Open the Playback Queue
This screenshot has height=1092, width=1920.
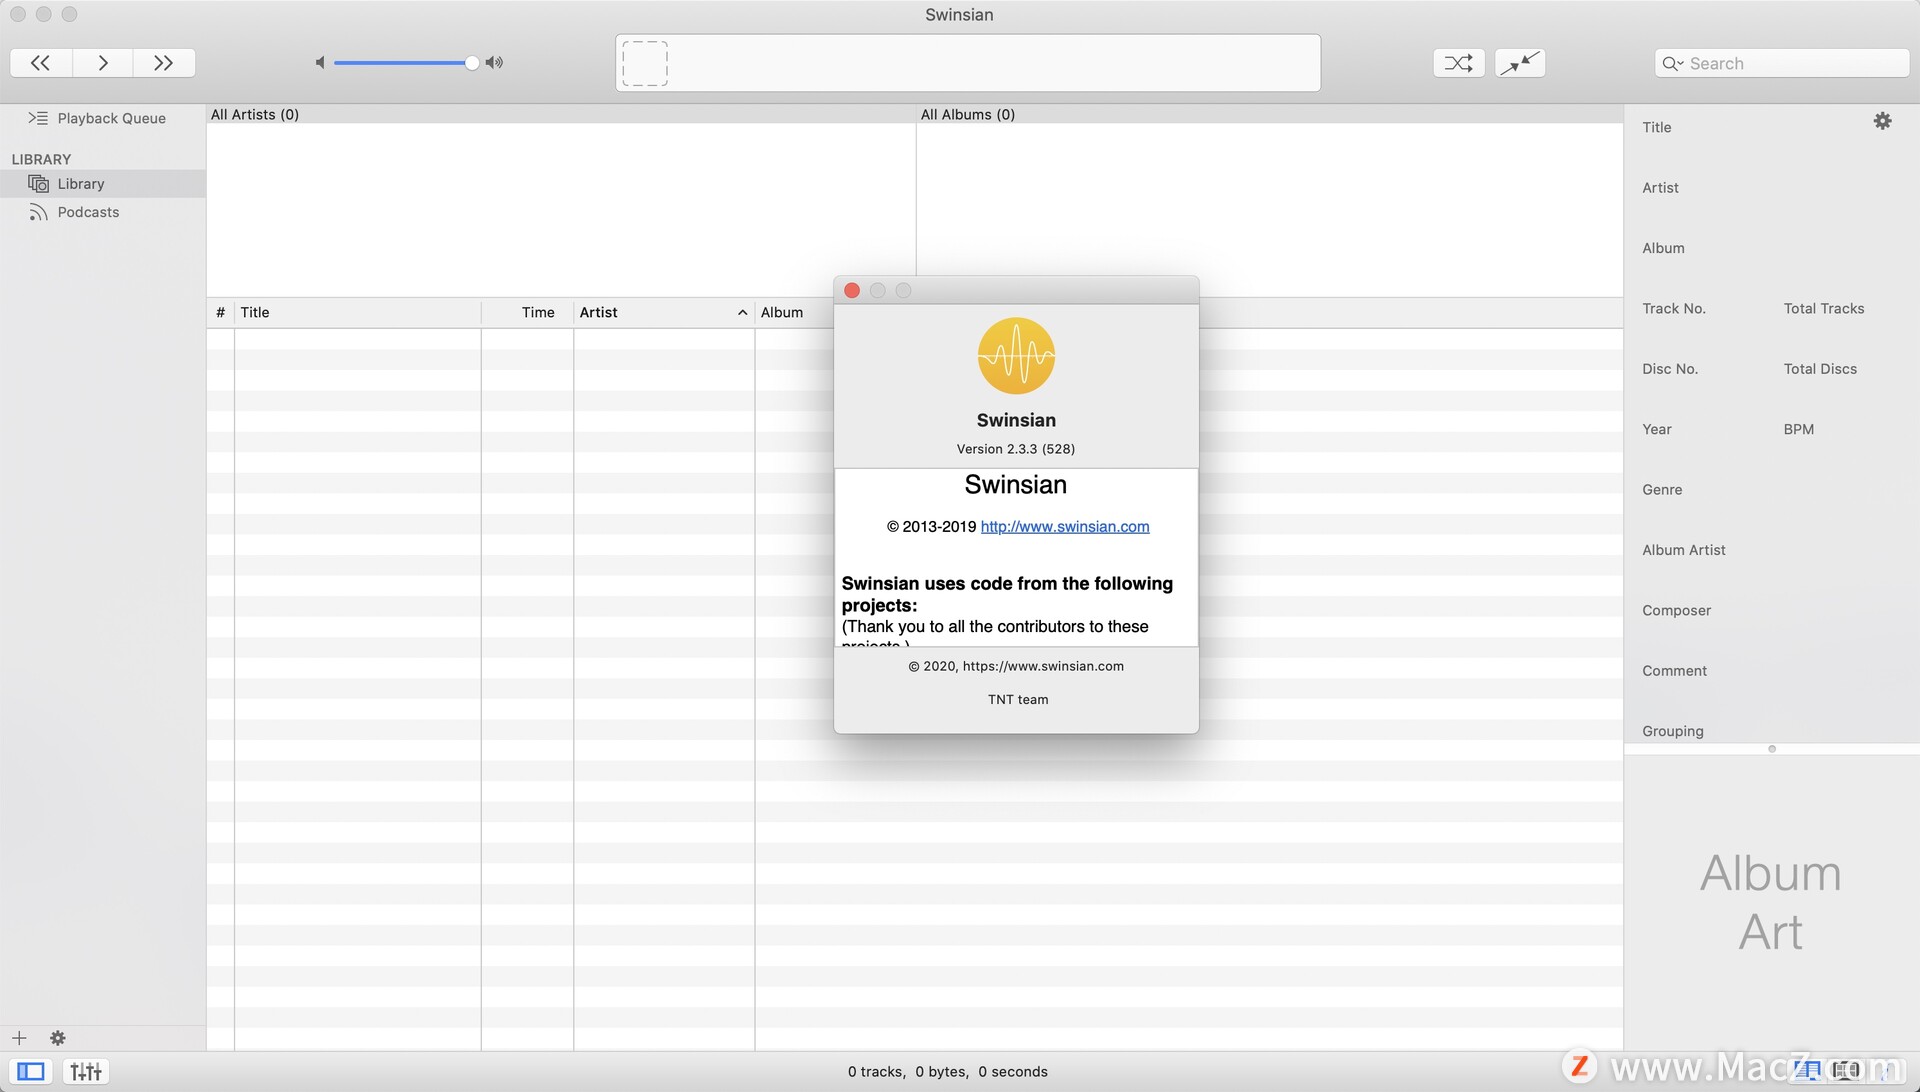click(110, 118)
